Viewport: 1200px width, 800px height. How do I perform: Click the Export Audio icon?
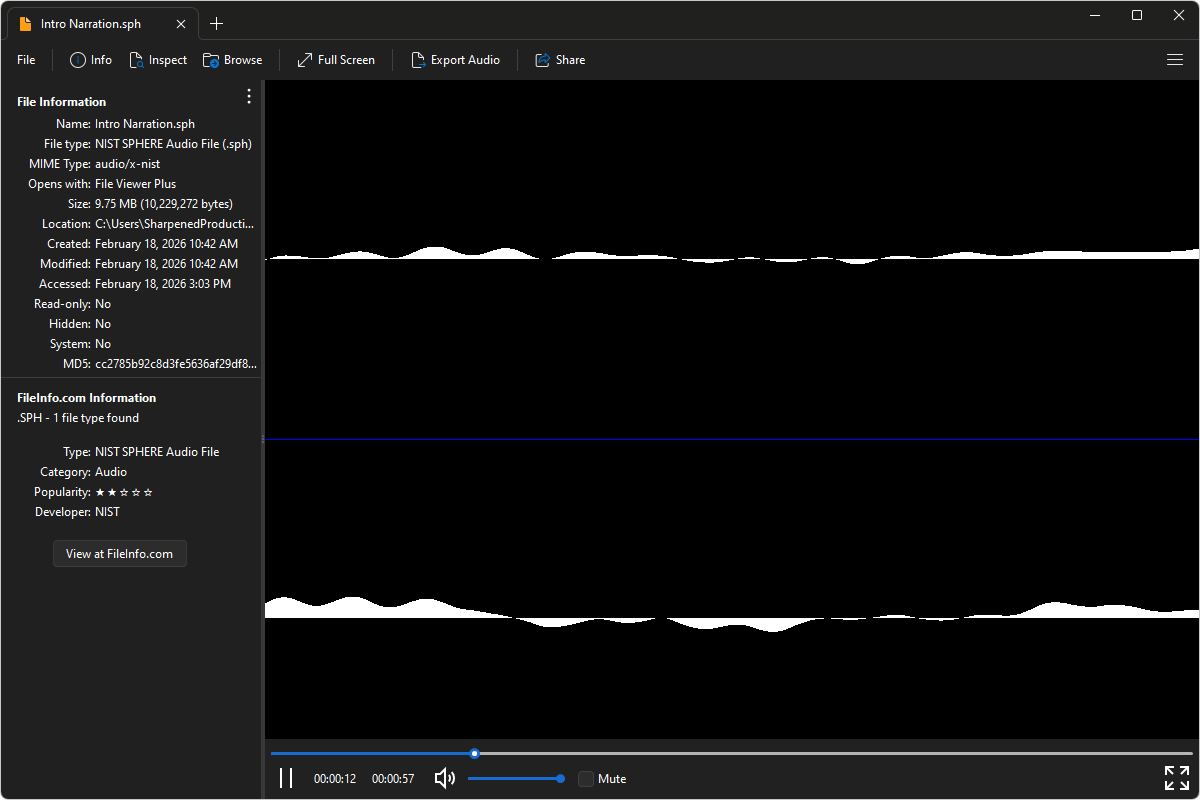point(419,60)
